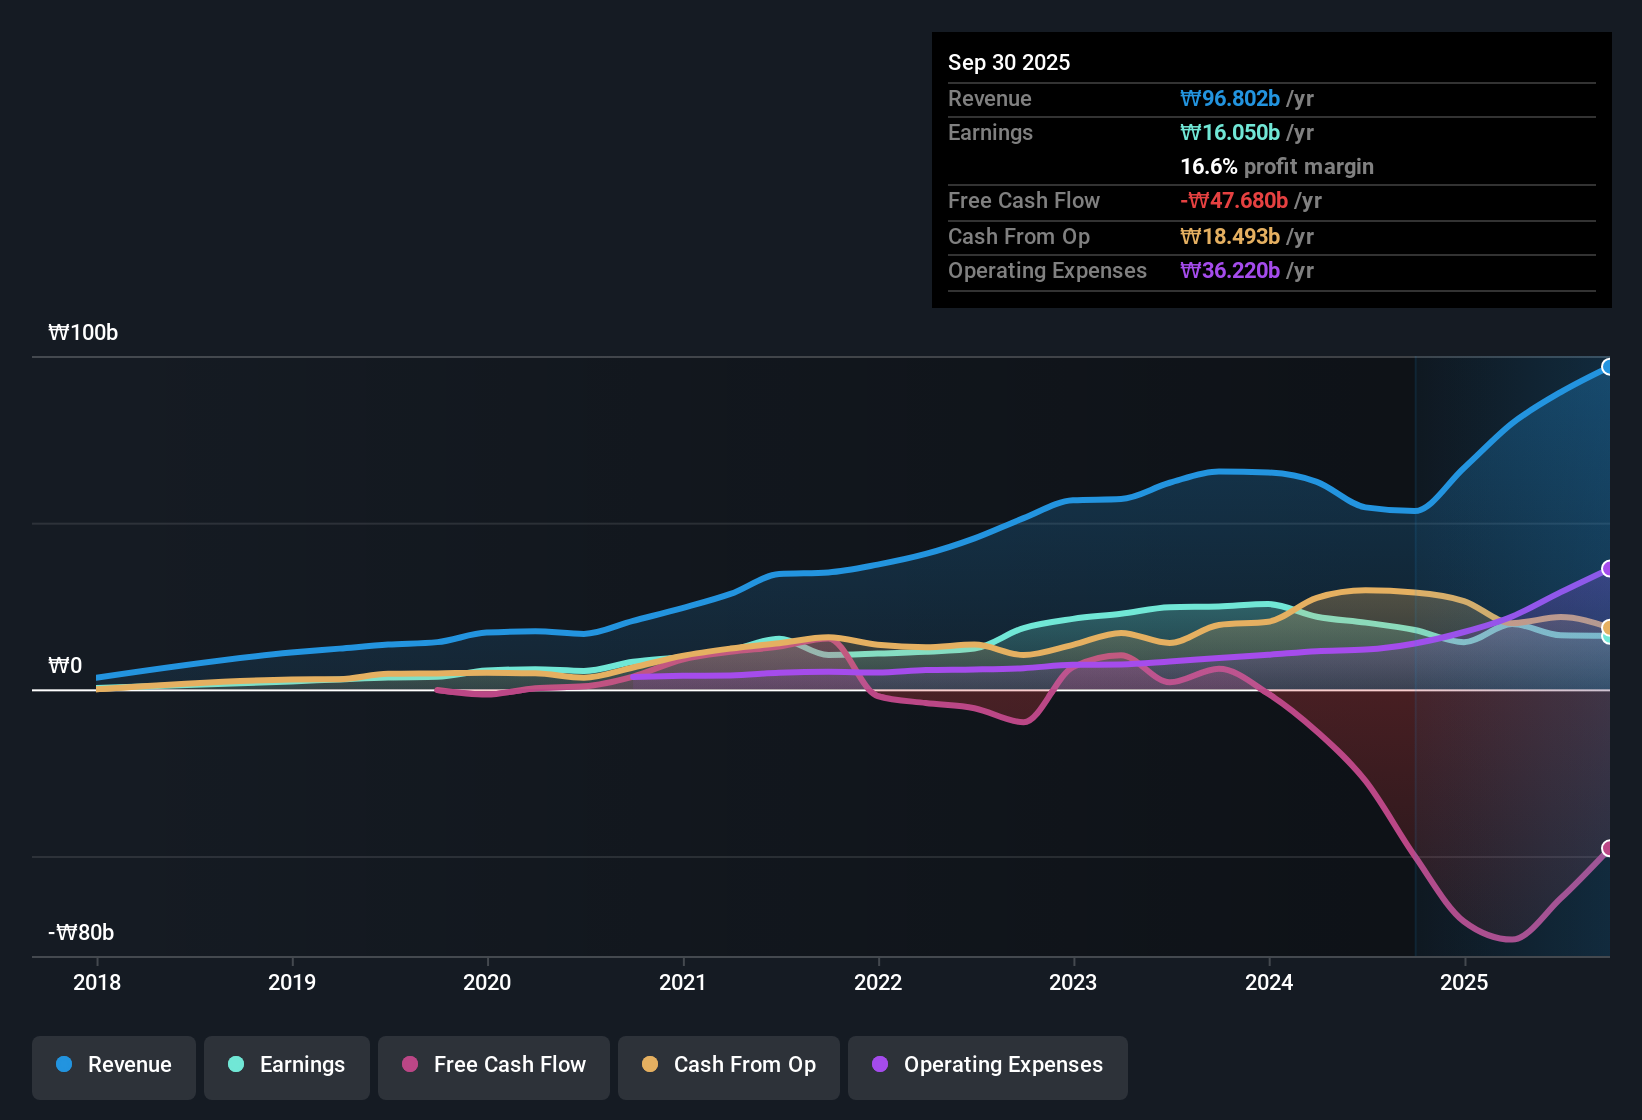Toggle the Free Cash Flow series visibility
The height and width of the screenshot is (1120, 1642).
pos(493,1067)
